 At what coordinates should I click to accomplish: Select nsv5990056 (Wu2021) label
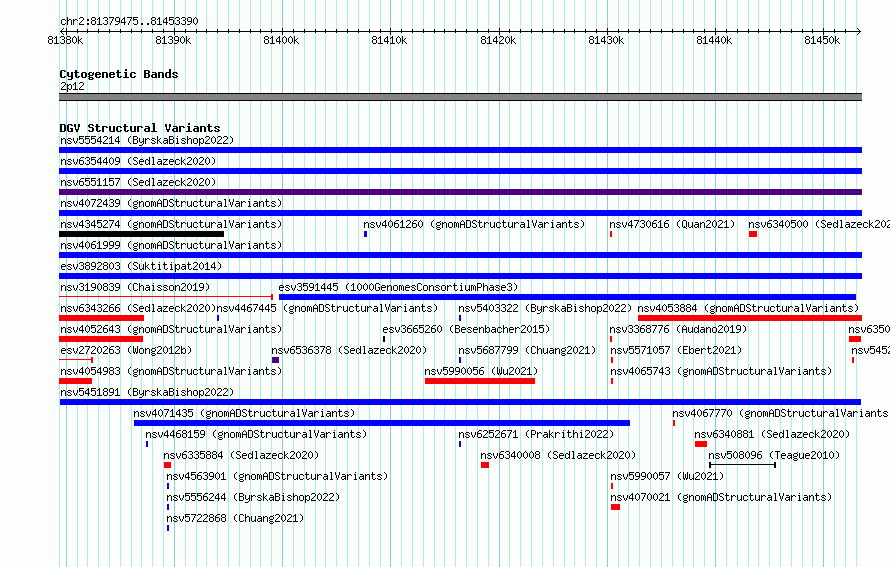click(481, 371)
